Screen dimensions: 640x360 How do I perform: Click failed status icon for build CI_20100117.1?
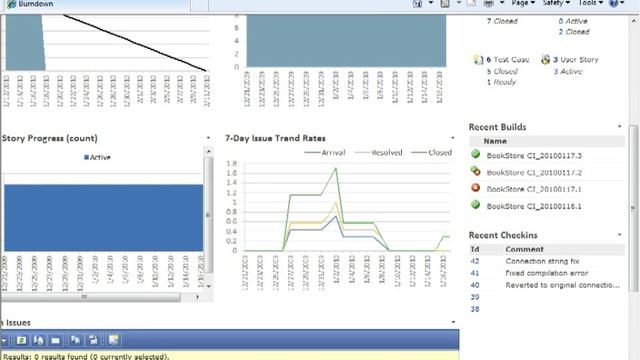[x=476, y=188]
